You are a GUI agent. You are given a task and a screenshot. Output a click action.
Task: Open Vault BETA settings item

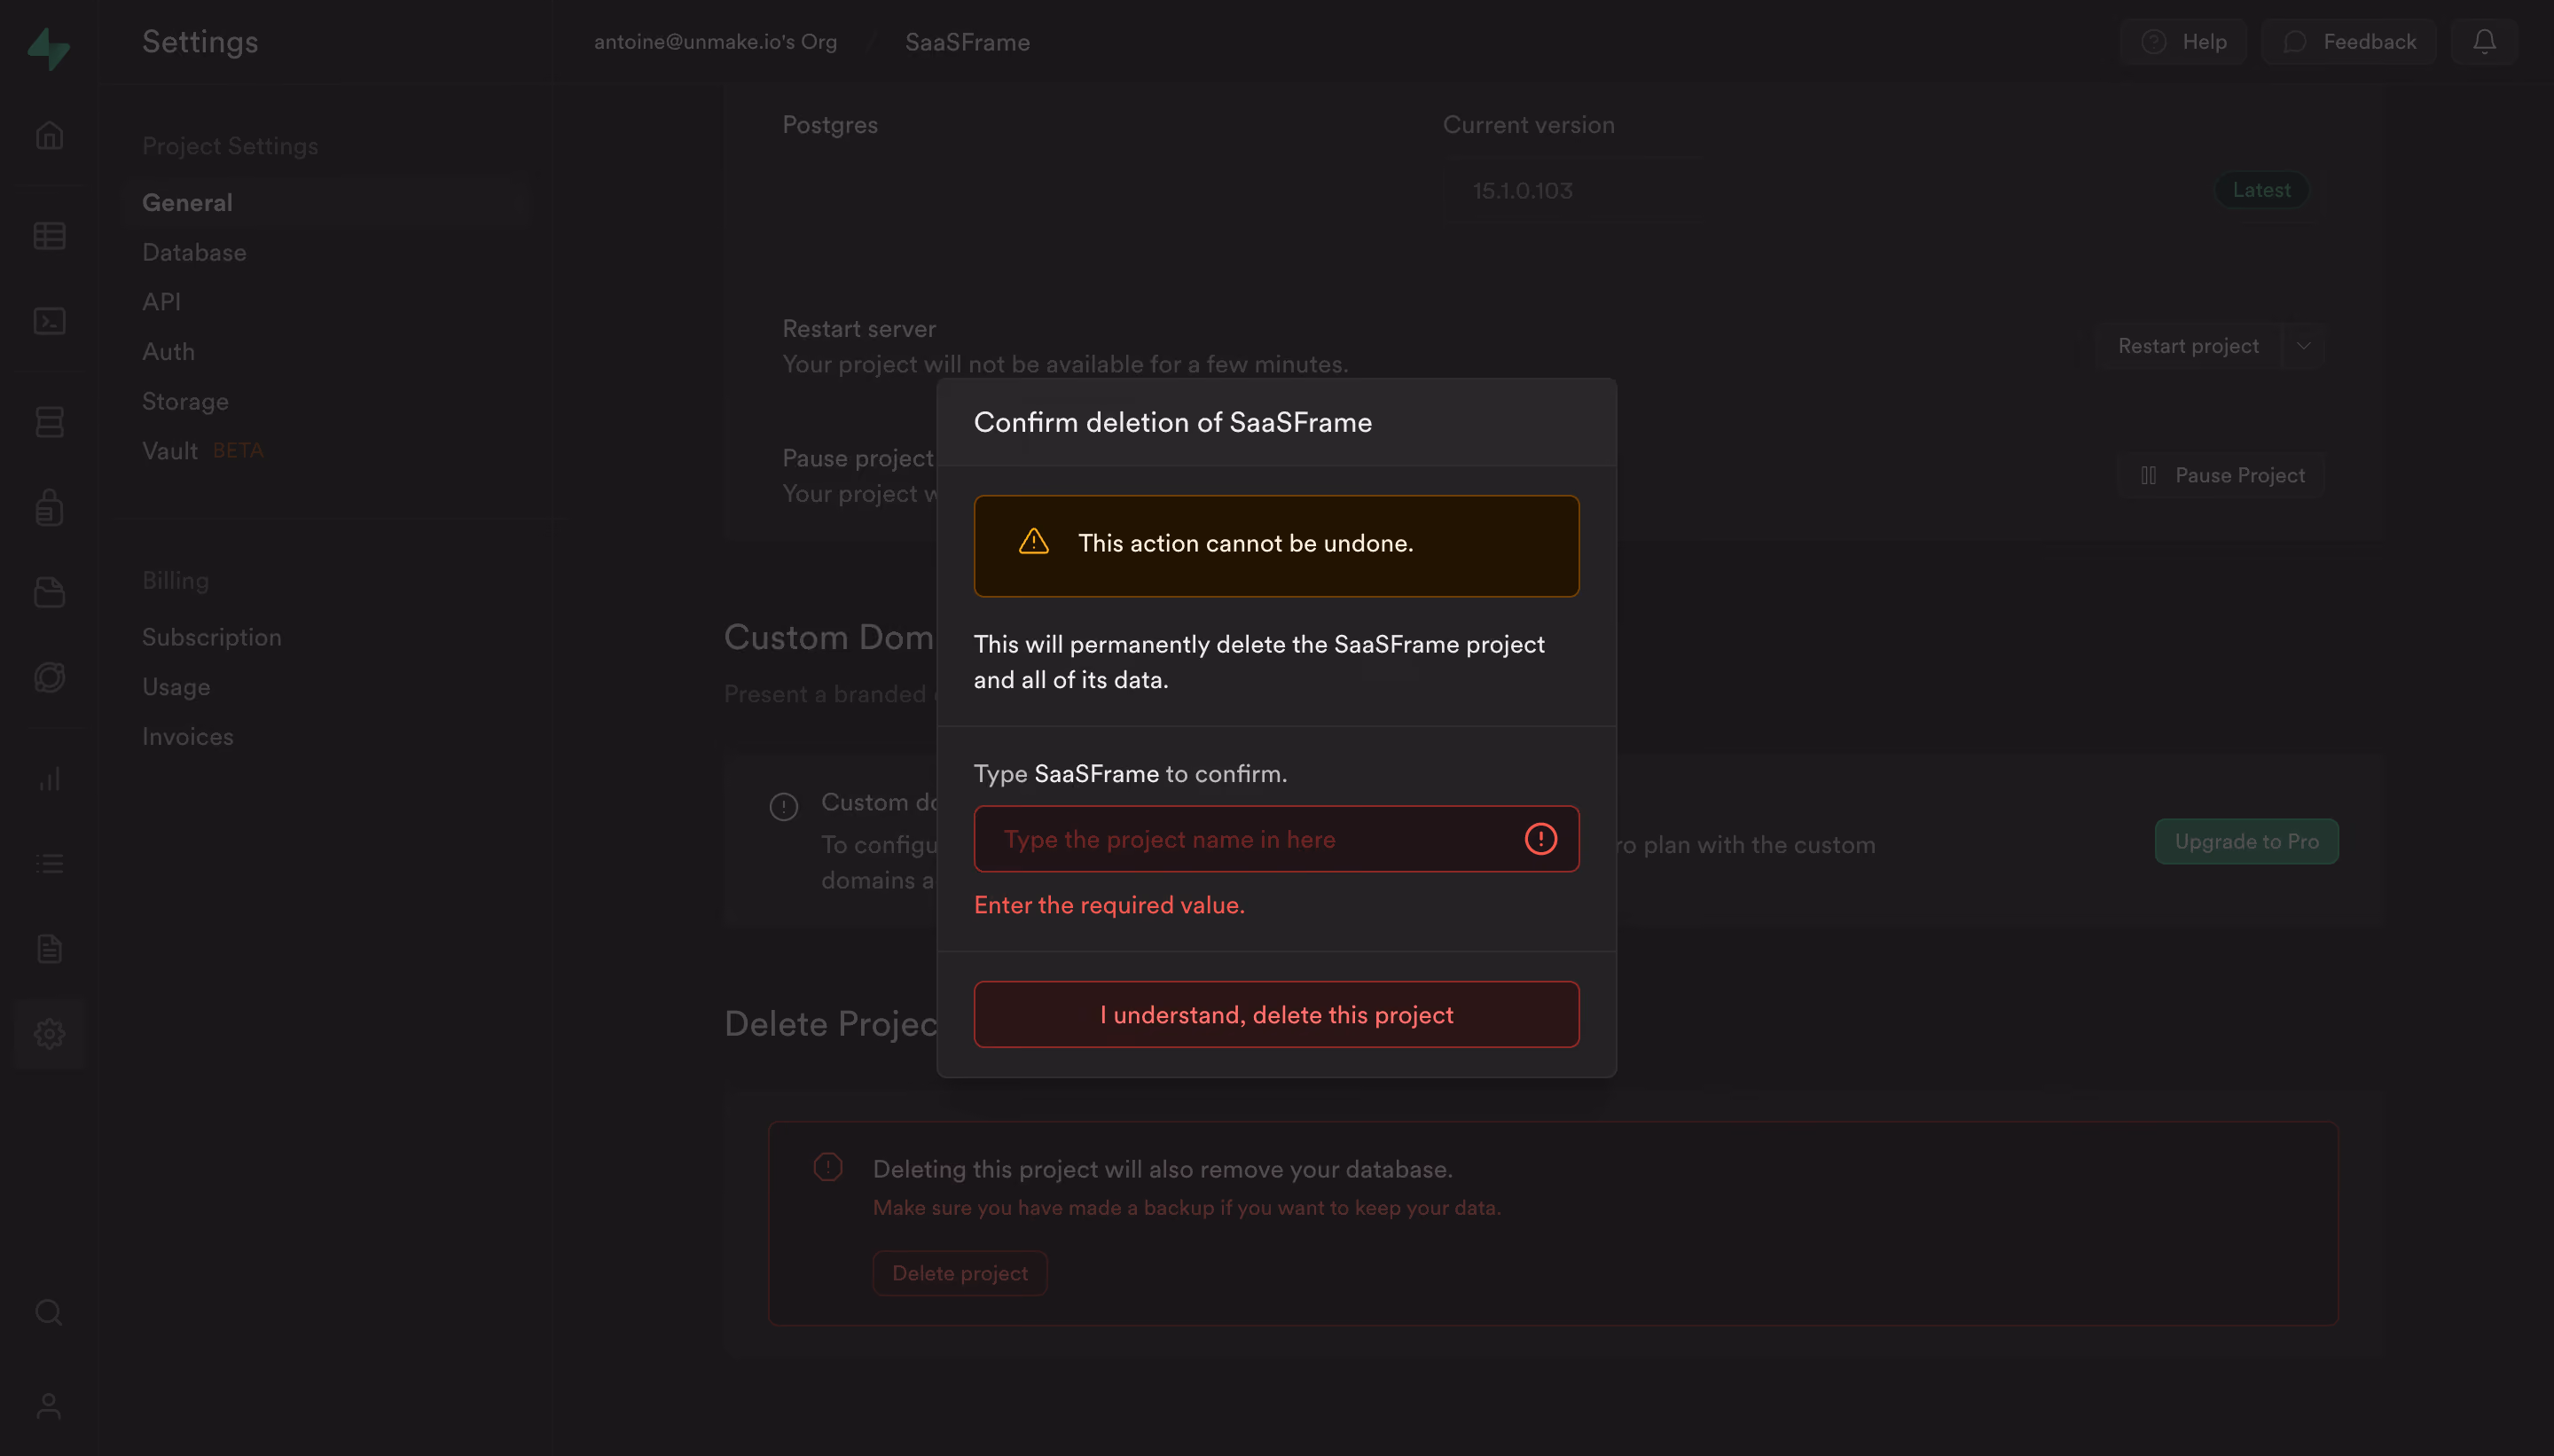coord(203,451)
